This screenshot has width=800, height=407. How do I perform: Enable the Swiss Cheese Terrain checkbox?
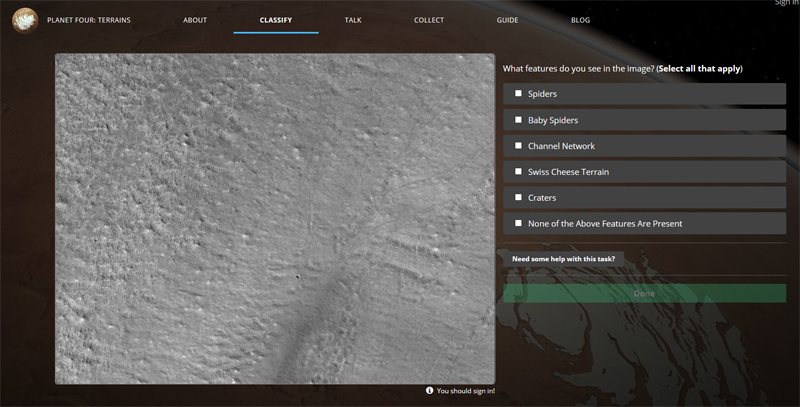coord(518,172)
